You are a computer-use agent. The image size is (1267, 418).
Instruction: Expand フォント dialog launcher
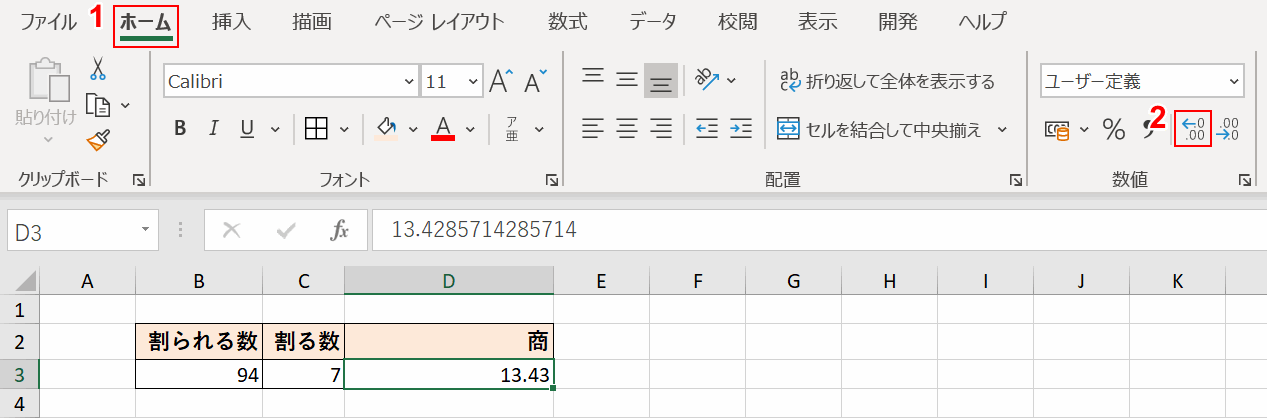click(552, 180)
